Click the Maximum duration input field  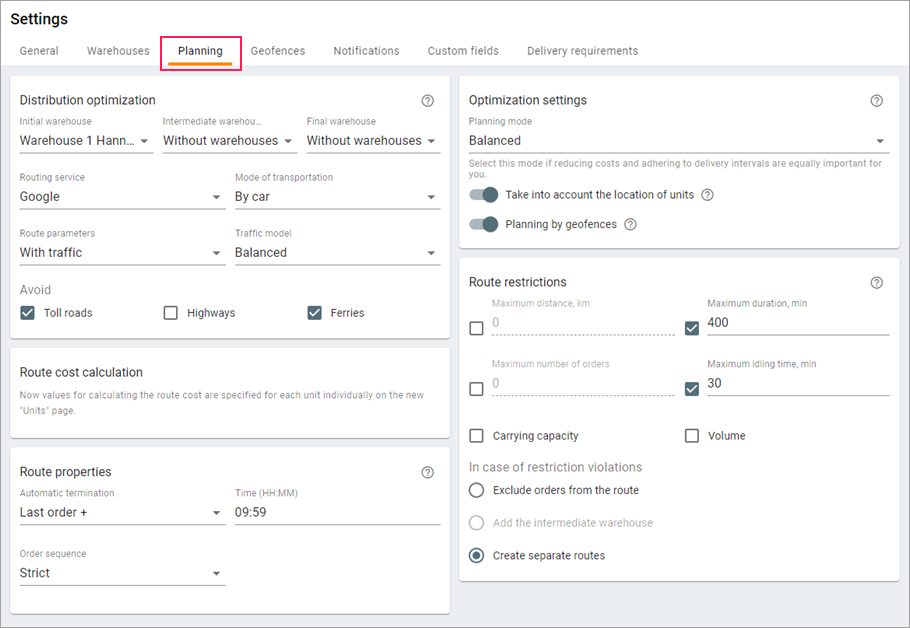point(796,323)
